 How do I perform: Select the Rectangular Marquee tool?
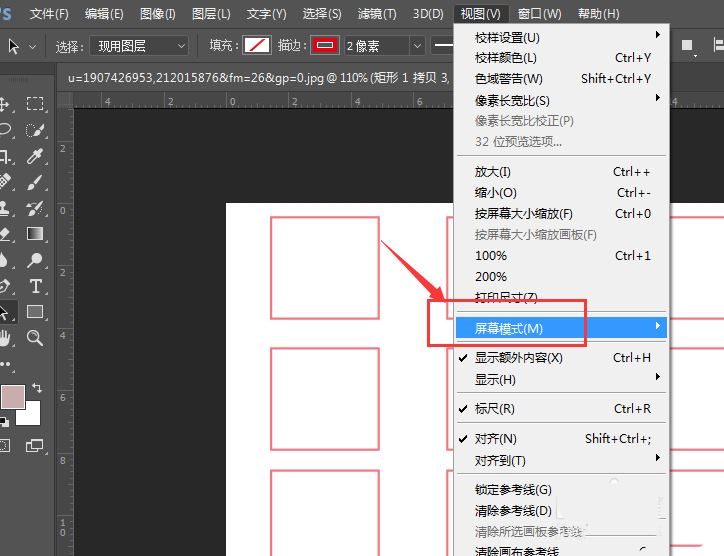(35, 104)
